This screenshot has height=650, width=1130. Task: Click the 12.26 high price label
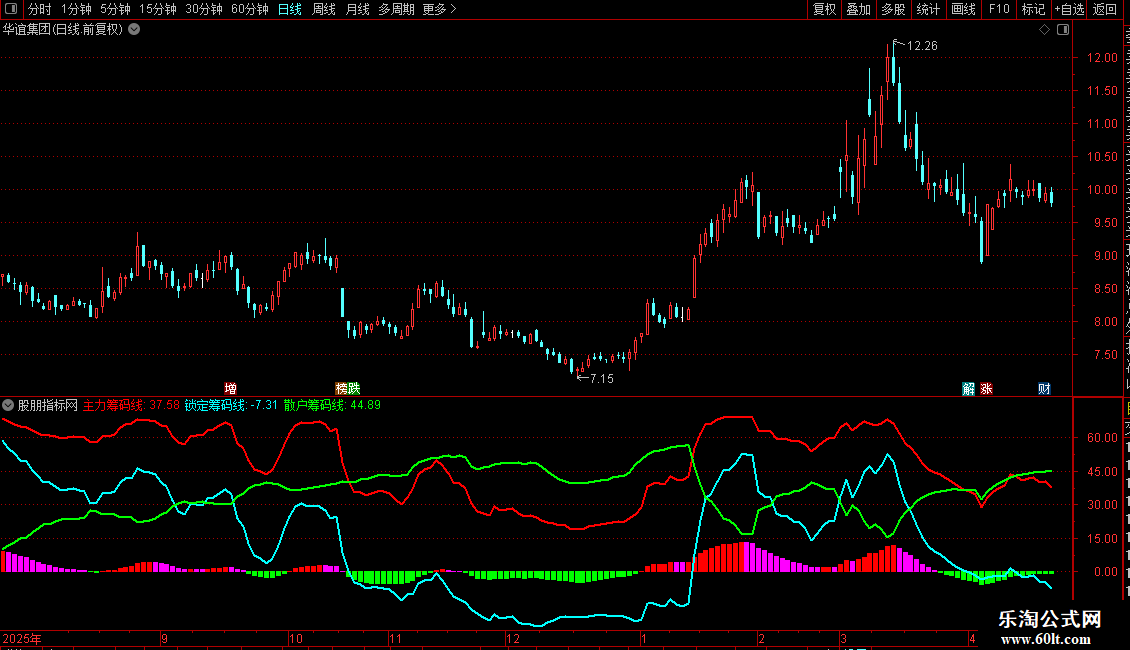[922, 46]
